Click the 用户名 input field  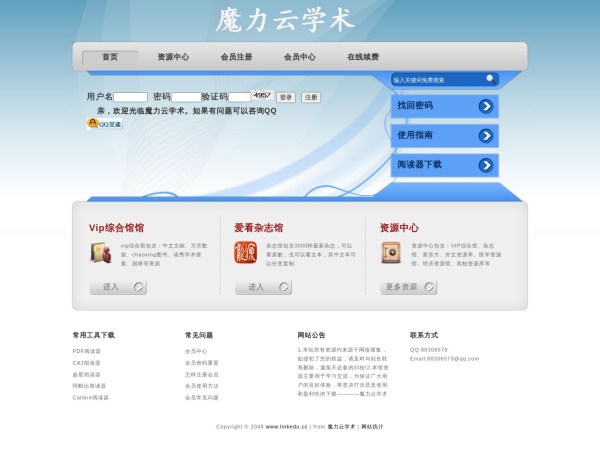click(x=130, y=97)
